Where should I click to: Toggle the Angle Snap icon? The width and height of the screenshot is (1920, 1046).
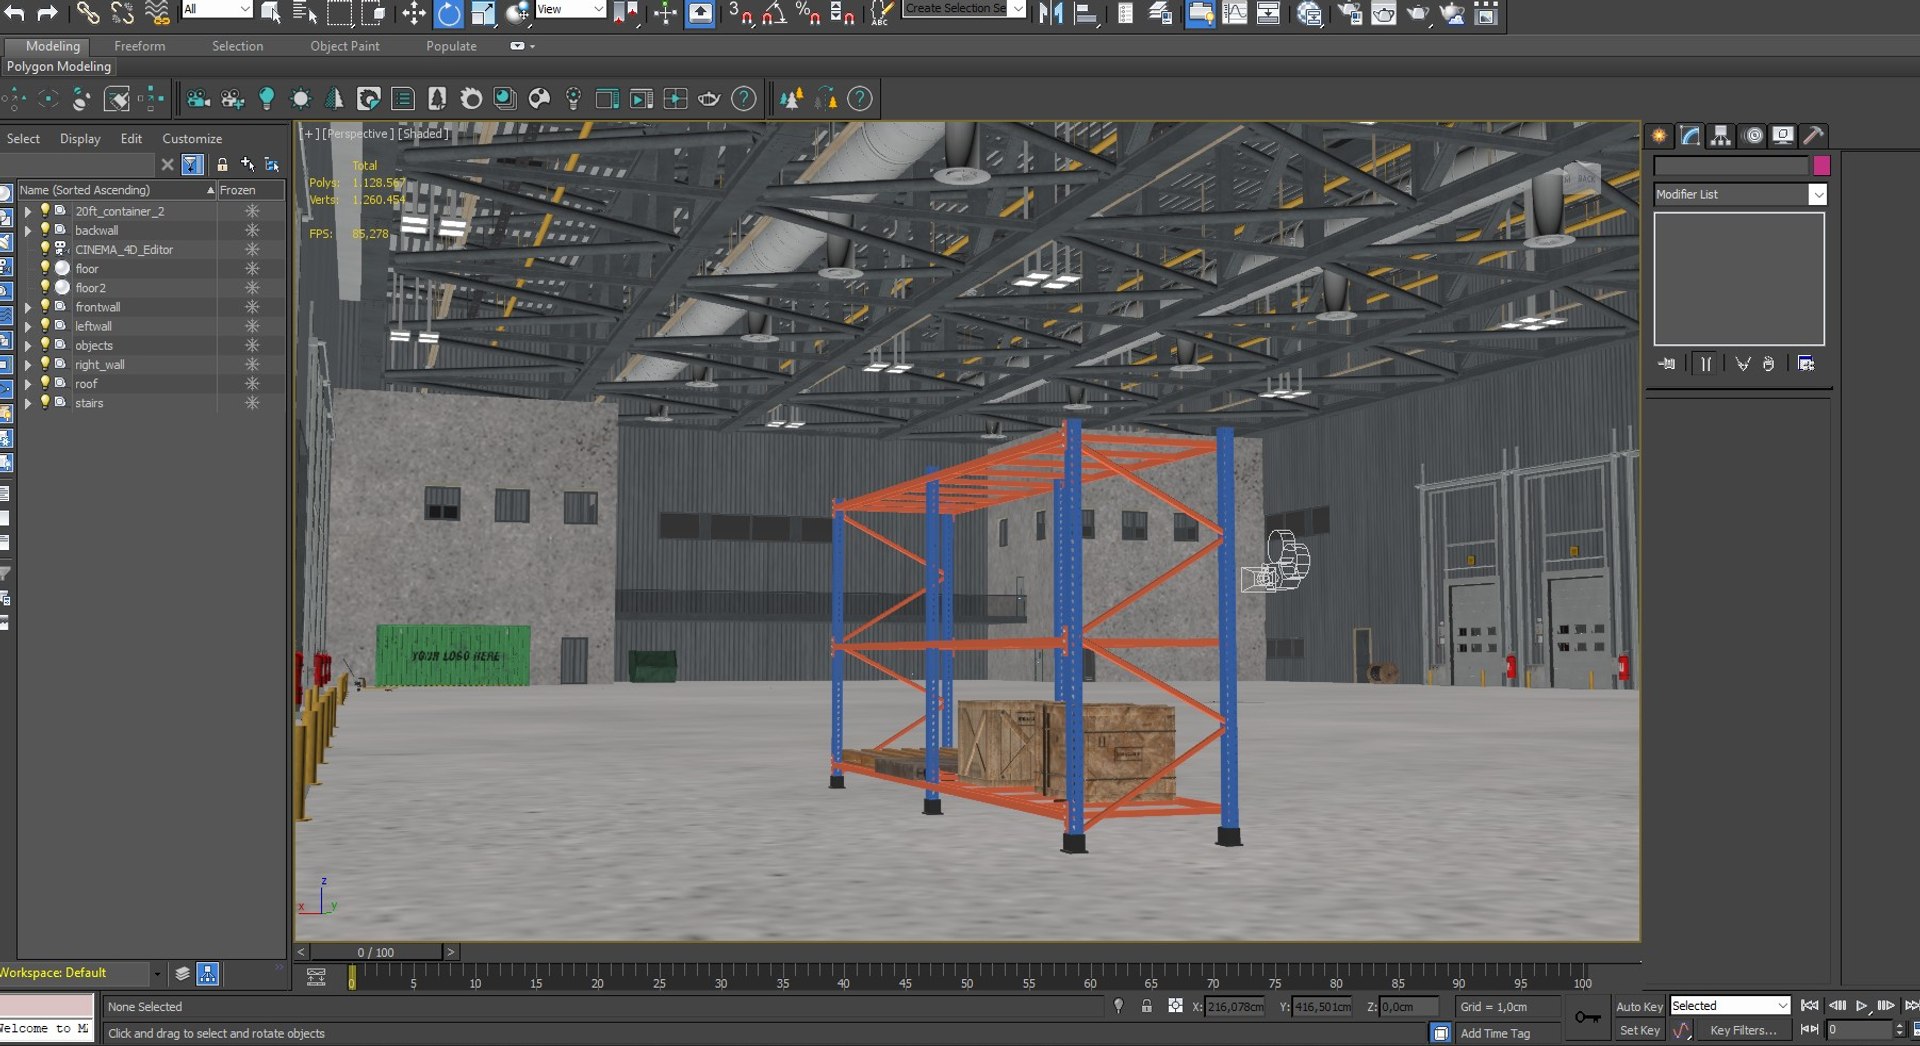775,12
